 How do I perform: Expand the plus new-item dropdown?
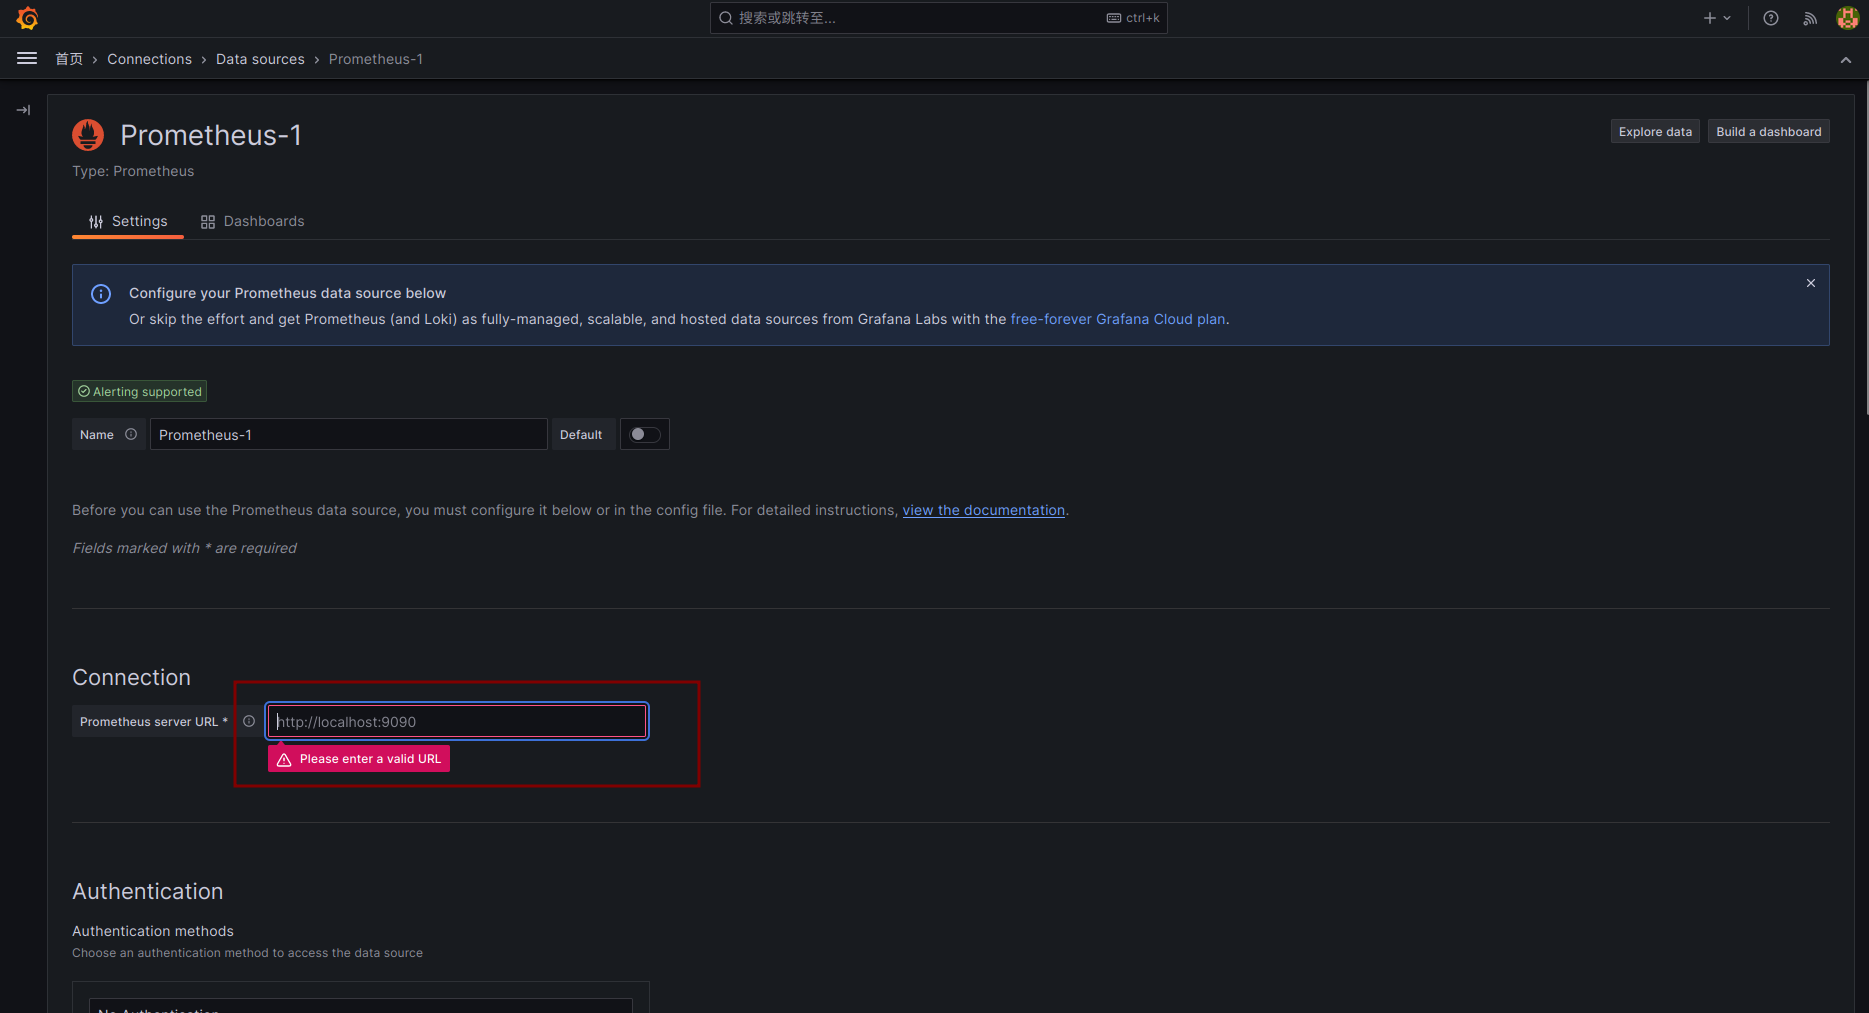(1716, 18)
